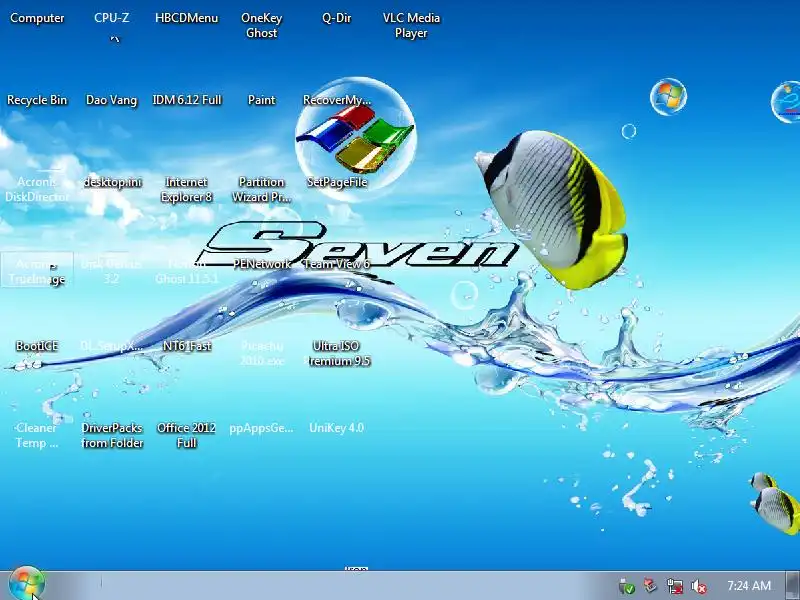Viewport: 800px width, 600px height.
Task: Select the Norton Ghost 11.5.1 label
Action: point(187,271)
